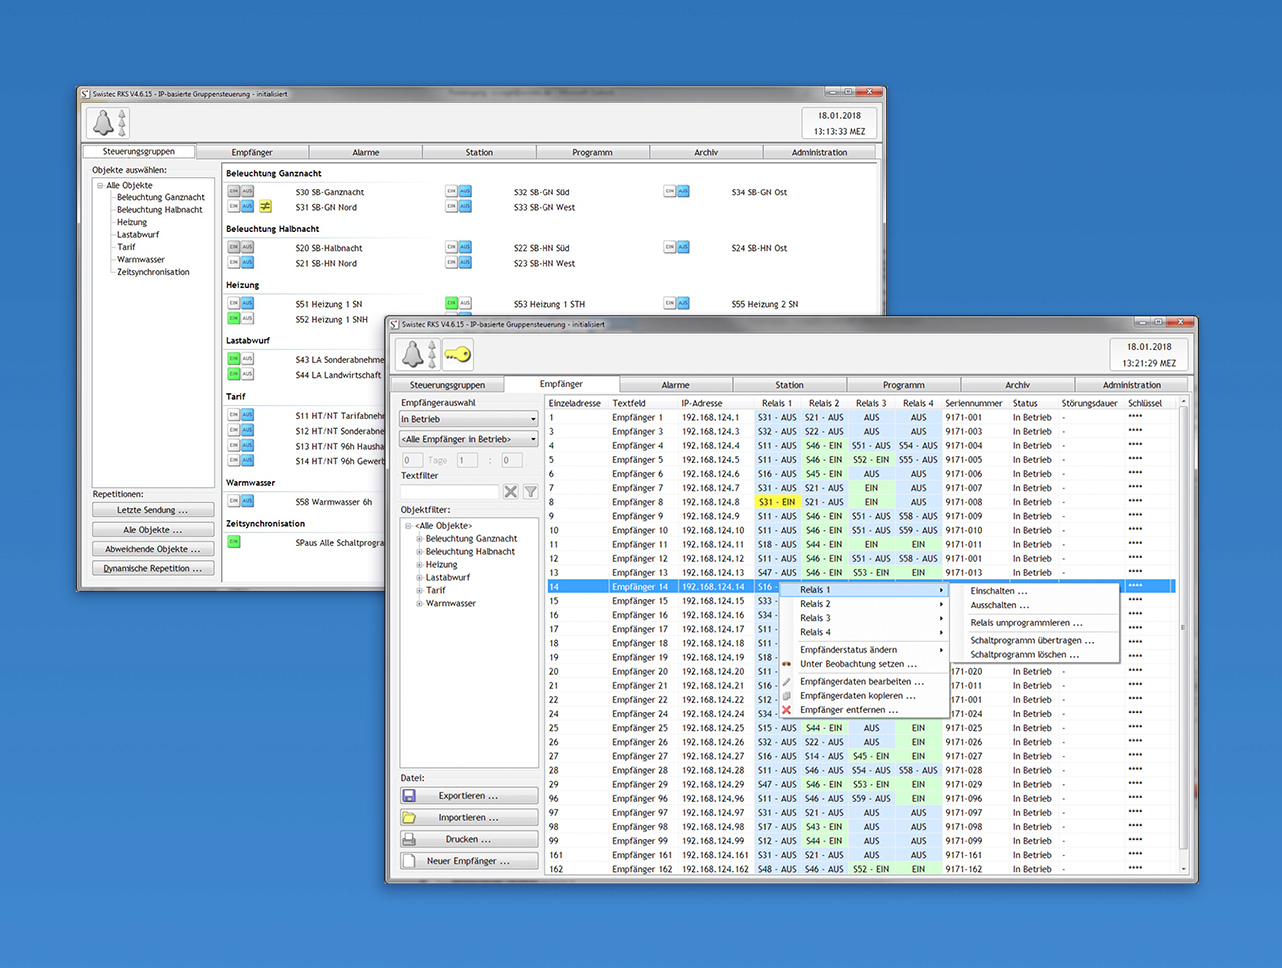
Task: Toggle the AUS button for S34 SB-GN Ost
Action: [x=683, y=191]
